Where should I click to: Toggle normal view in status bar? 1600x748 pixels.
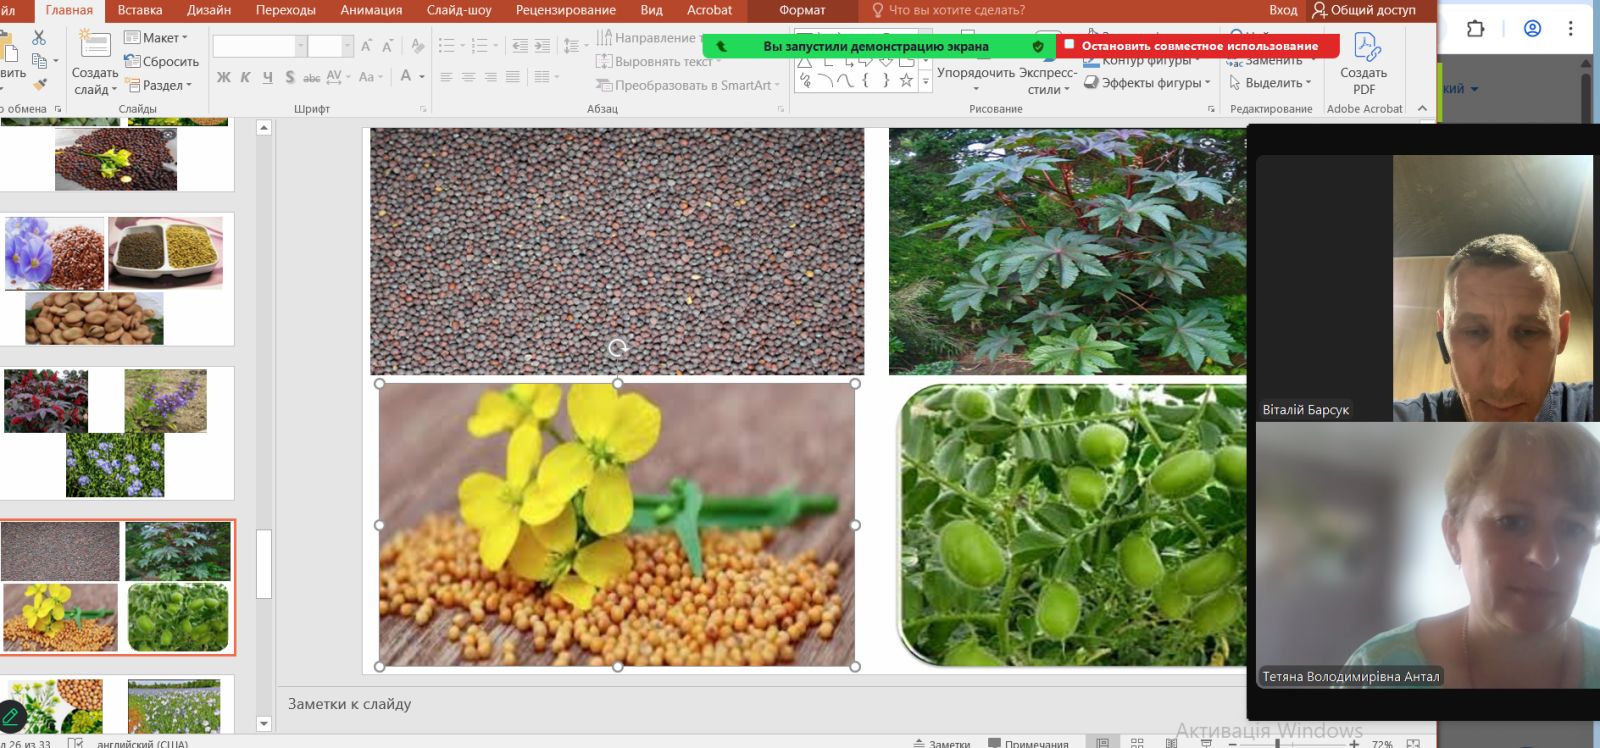point(1102,743)
